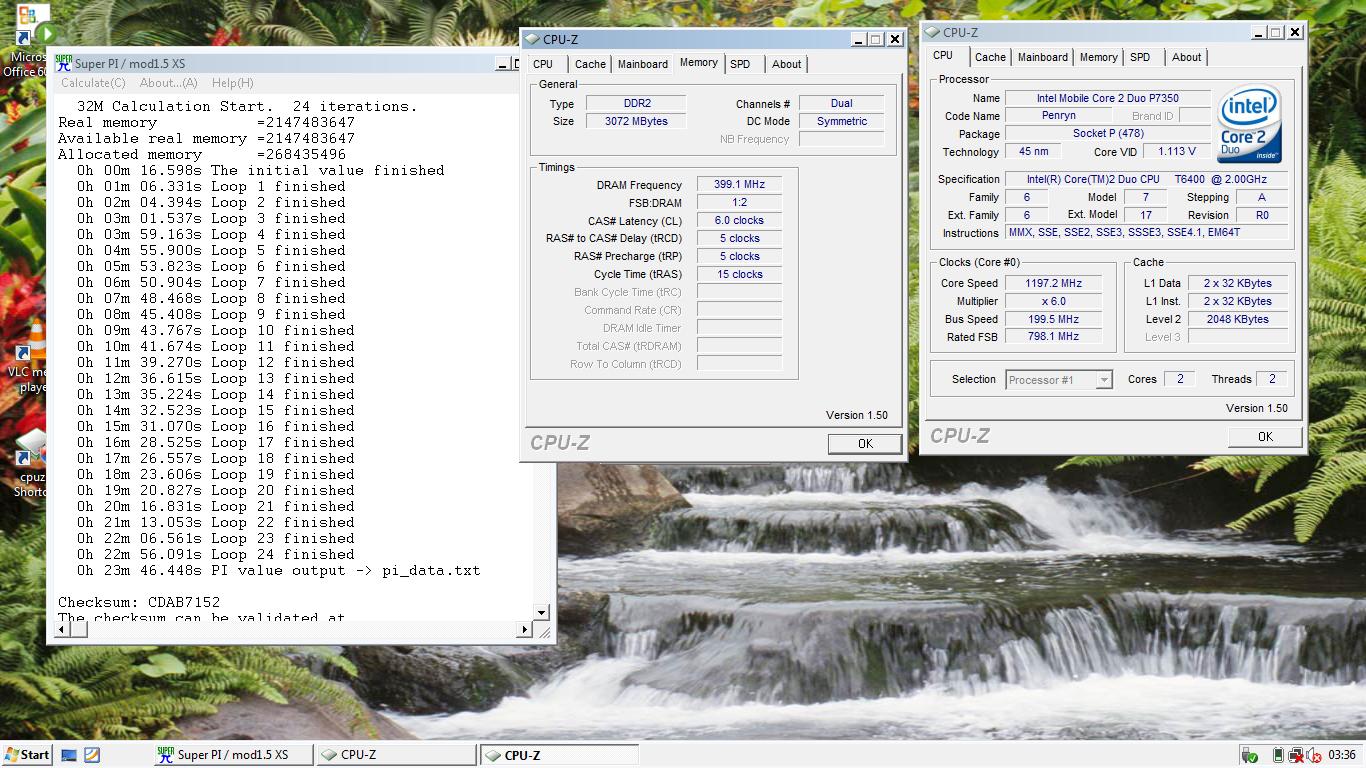Click the battery tray icon

[x=1278, y=755]
